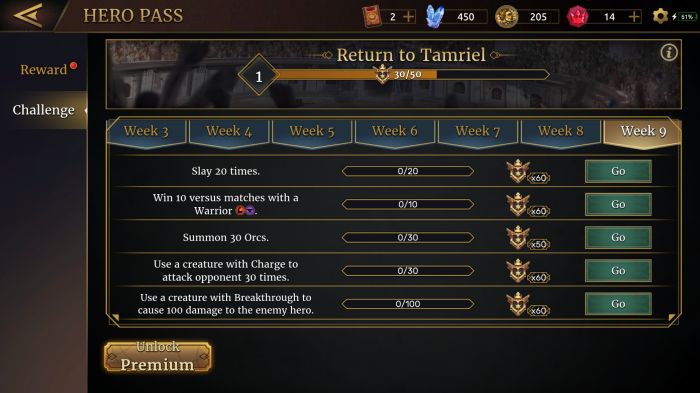
Task: Add more red gems with plus icon
Action: tap(634, 17)
